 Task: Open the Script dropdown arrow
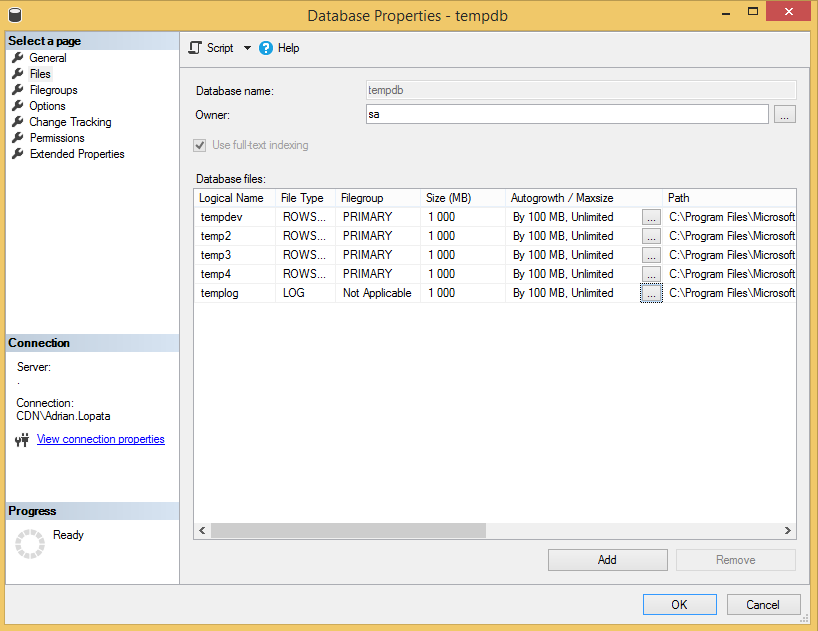(x=247, y=48)
